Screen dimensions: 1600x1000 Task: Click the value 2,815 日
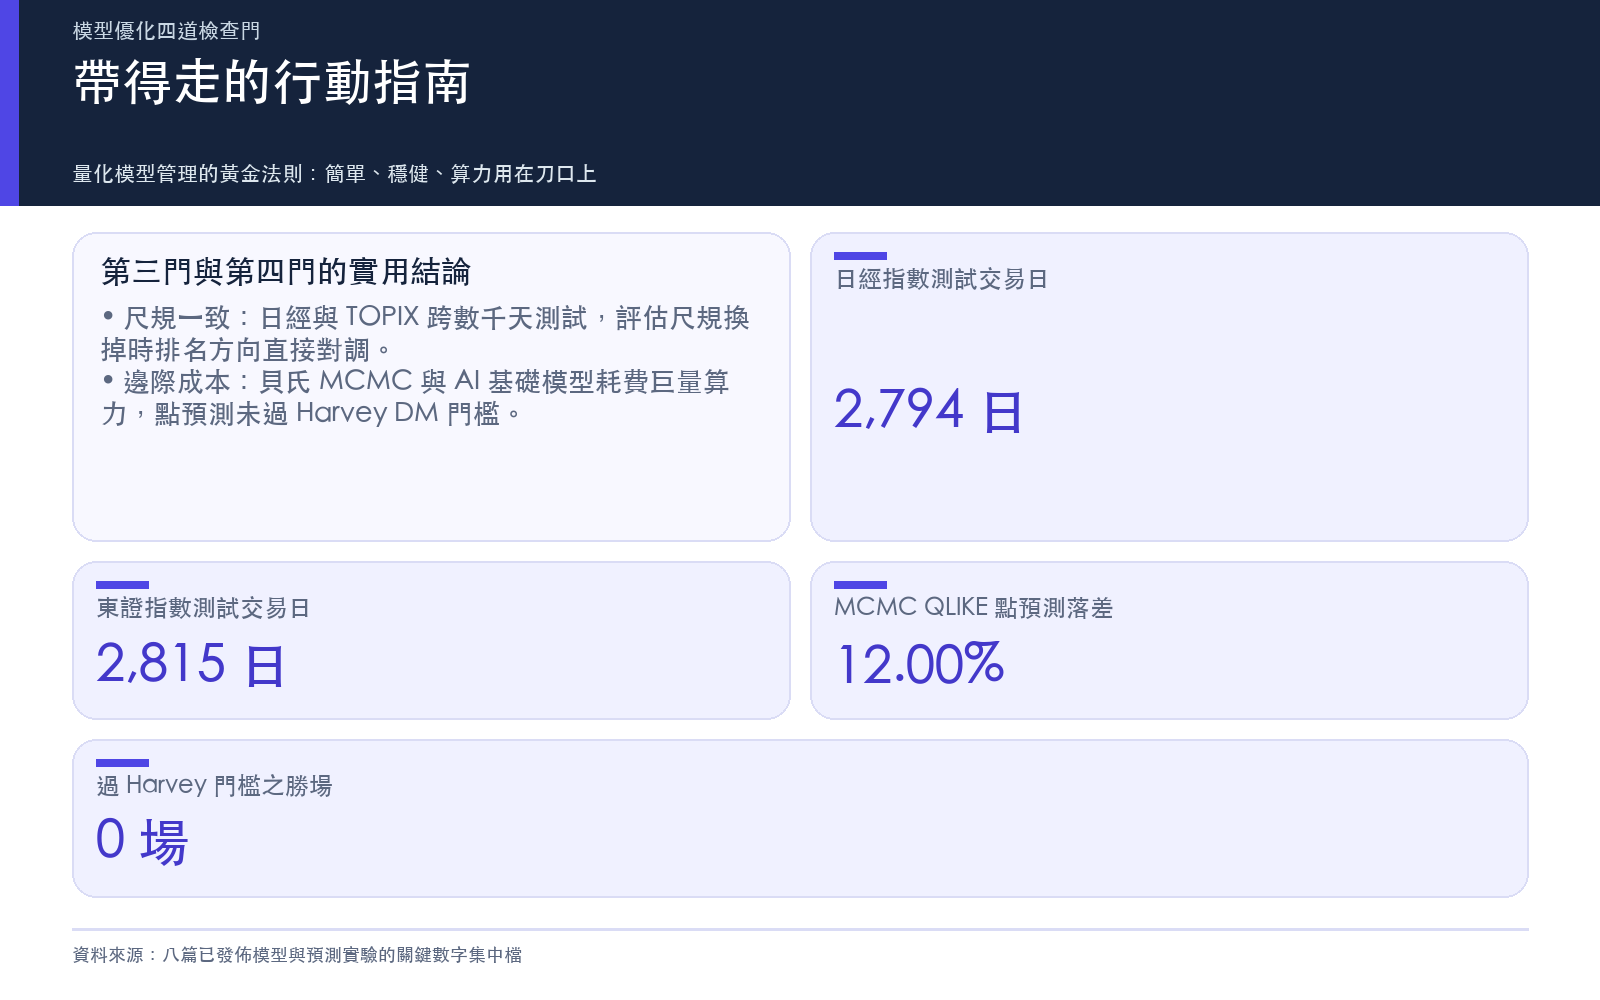[191, 664]
